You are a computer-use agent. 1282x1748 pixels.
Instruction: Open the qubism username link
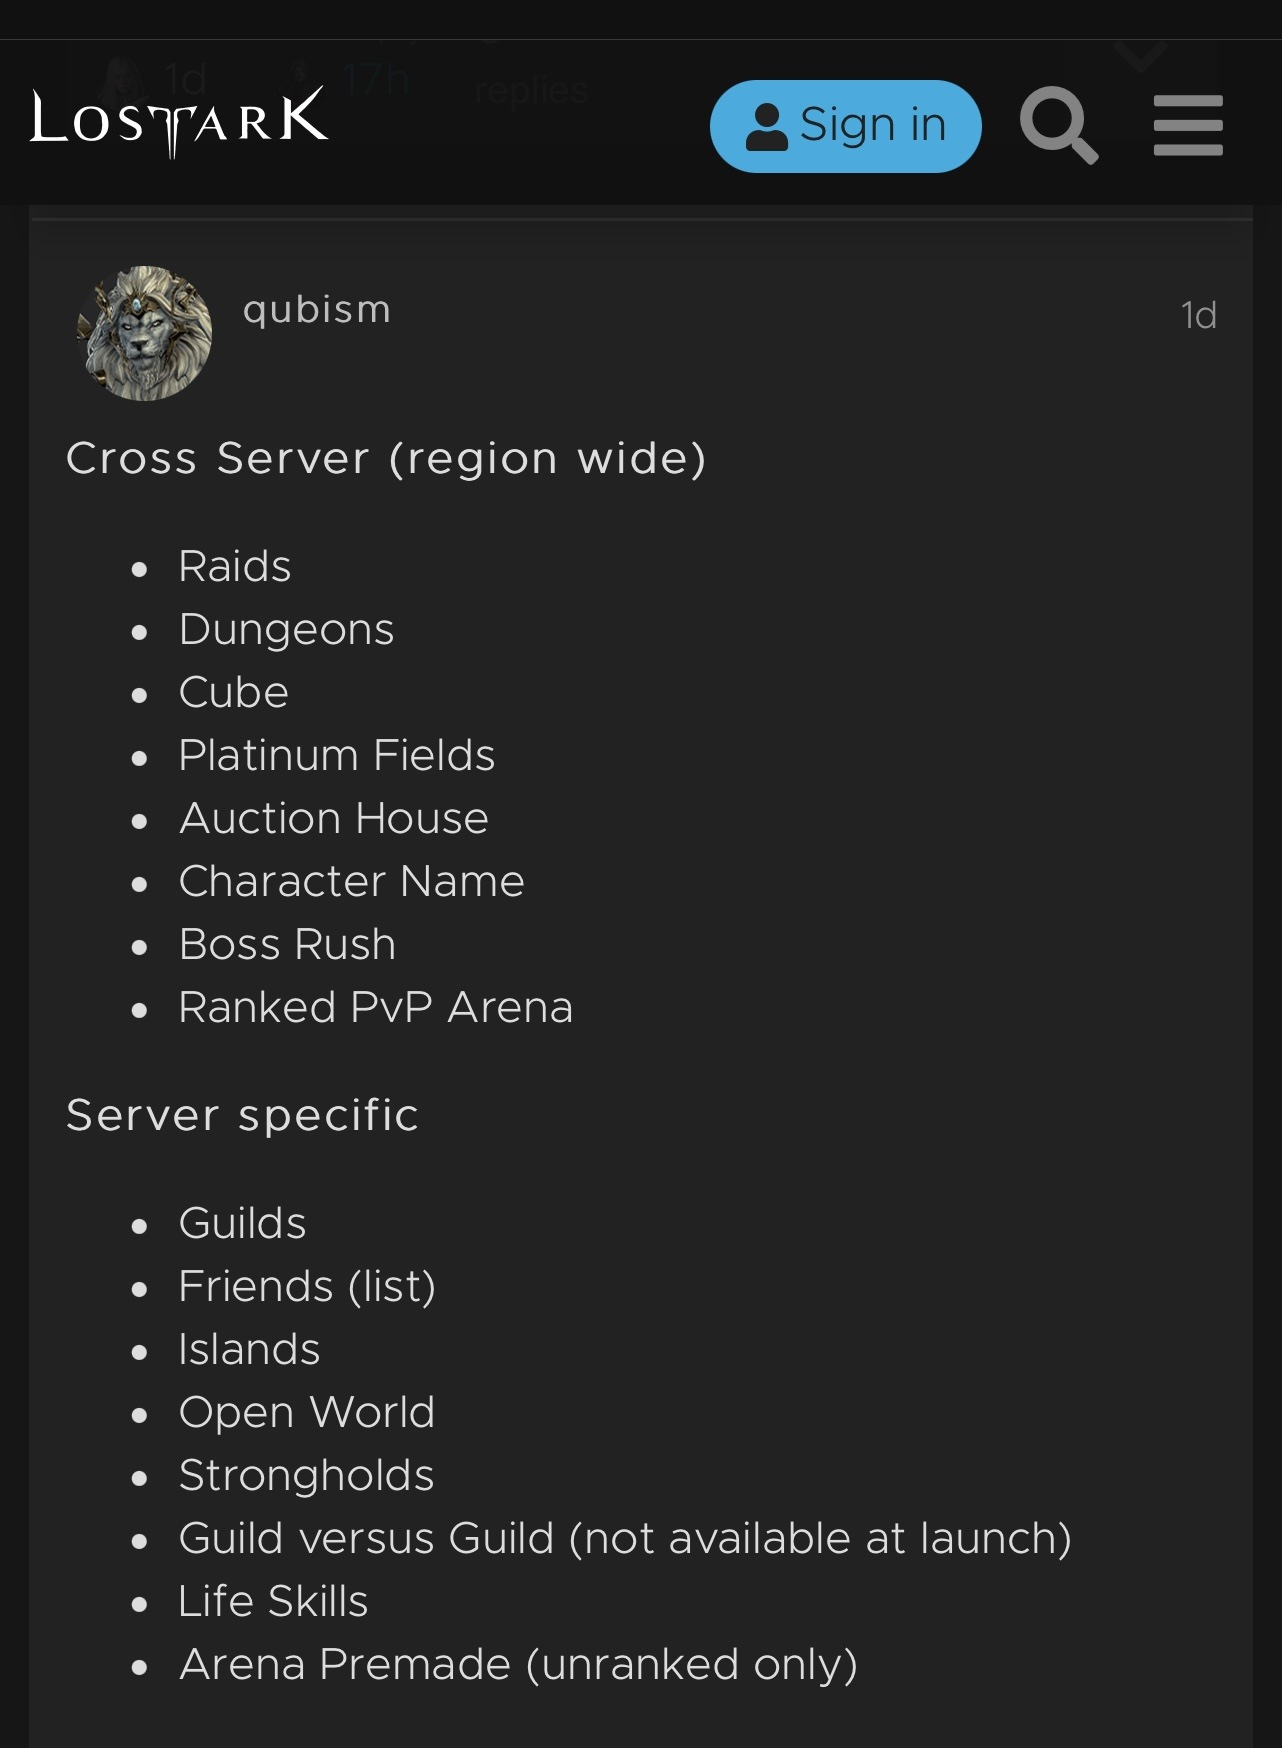click(317, 310)
